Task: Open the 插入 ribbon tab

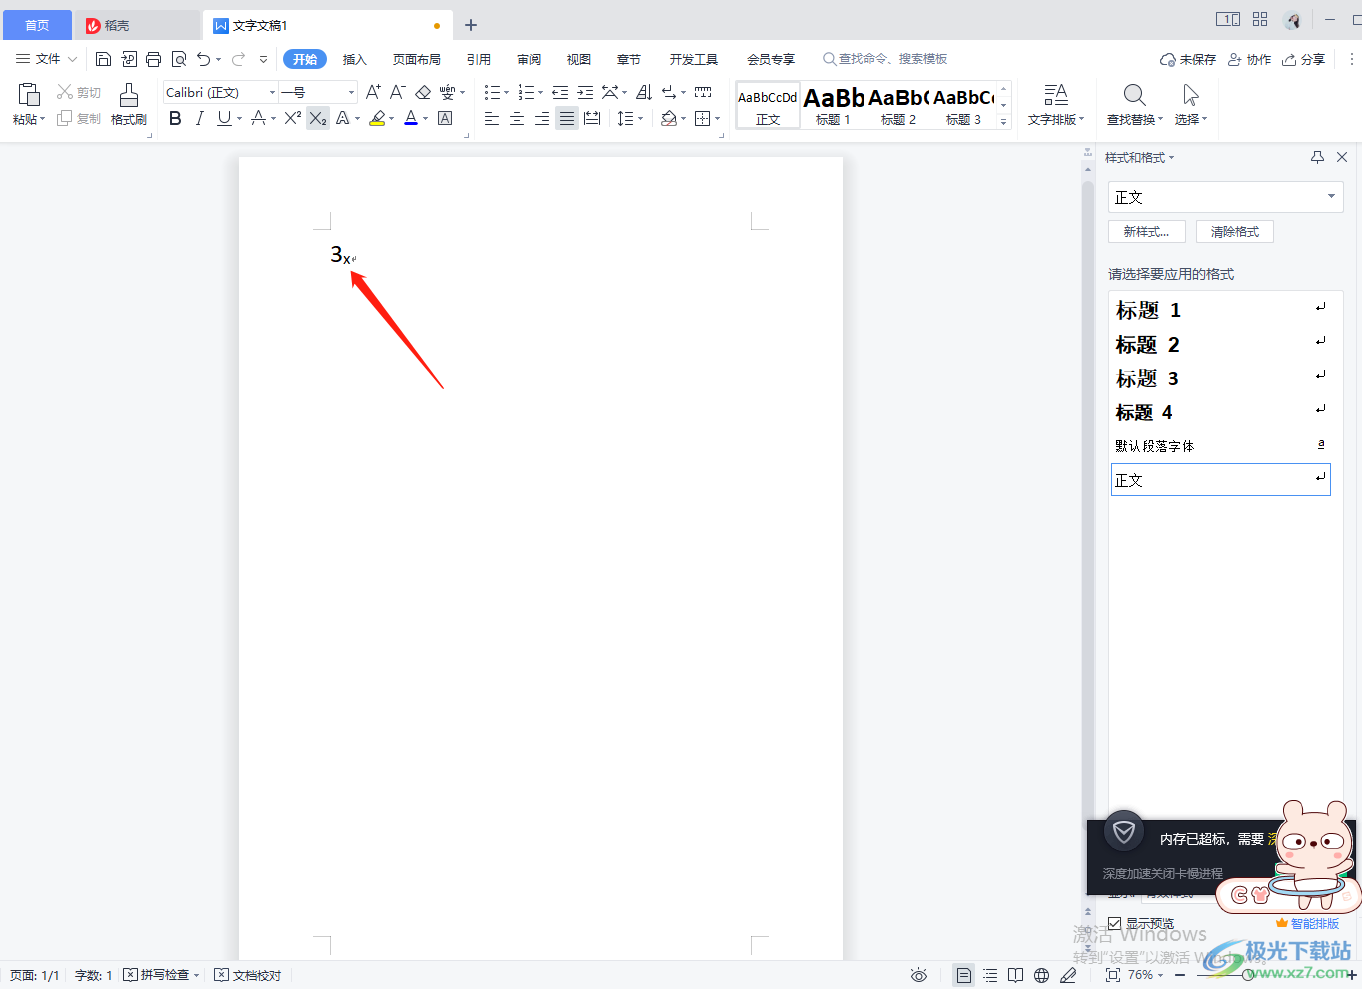Action: tap(355, 59)
